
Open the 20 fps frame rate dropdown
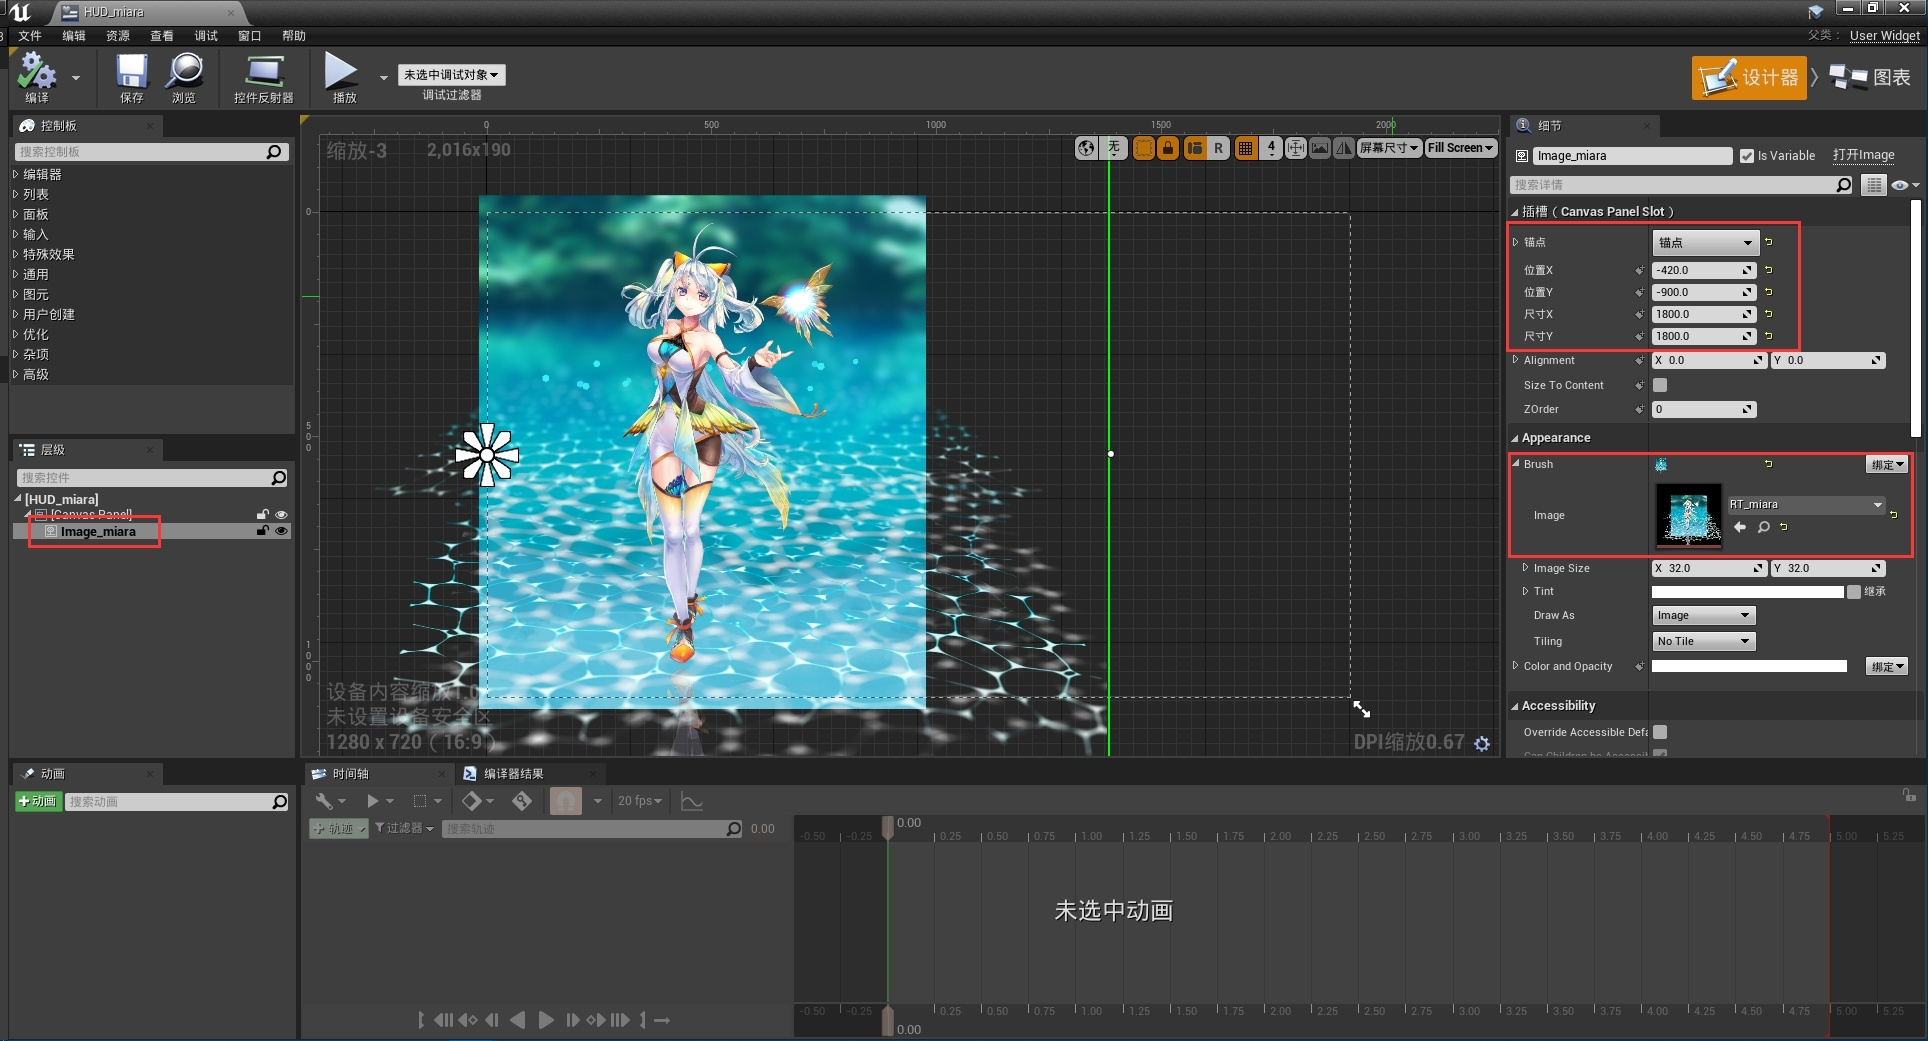pyautogui.click(x=639, y=801)
